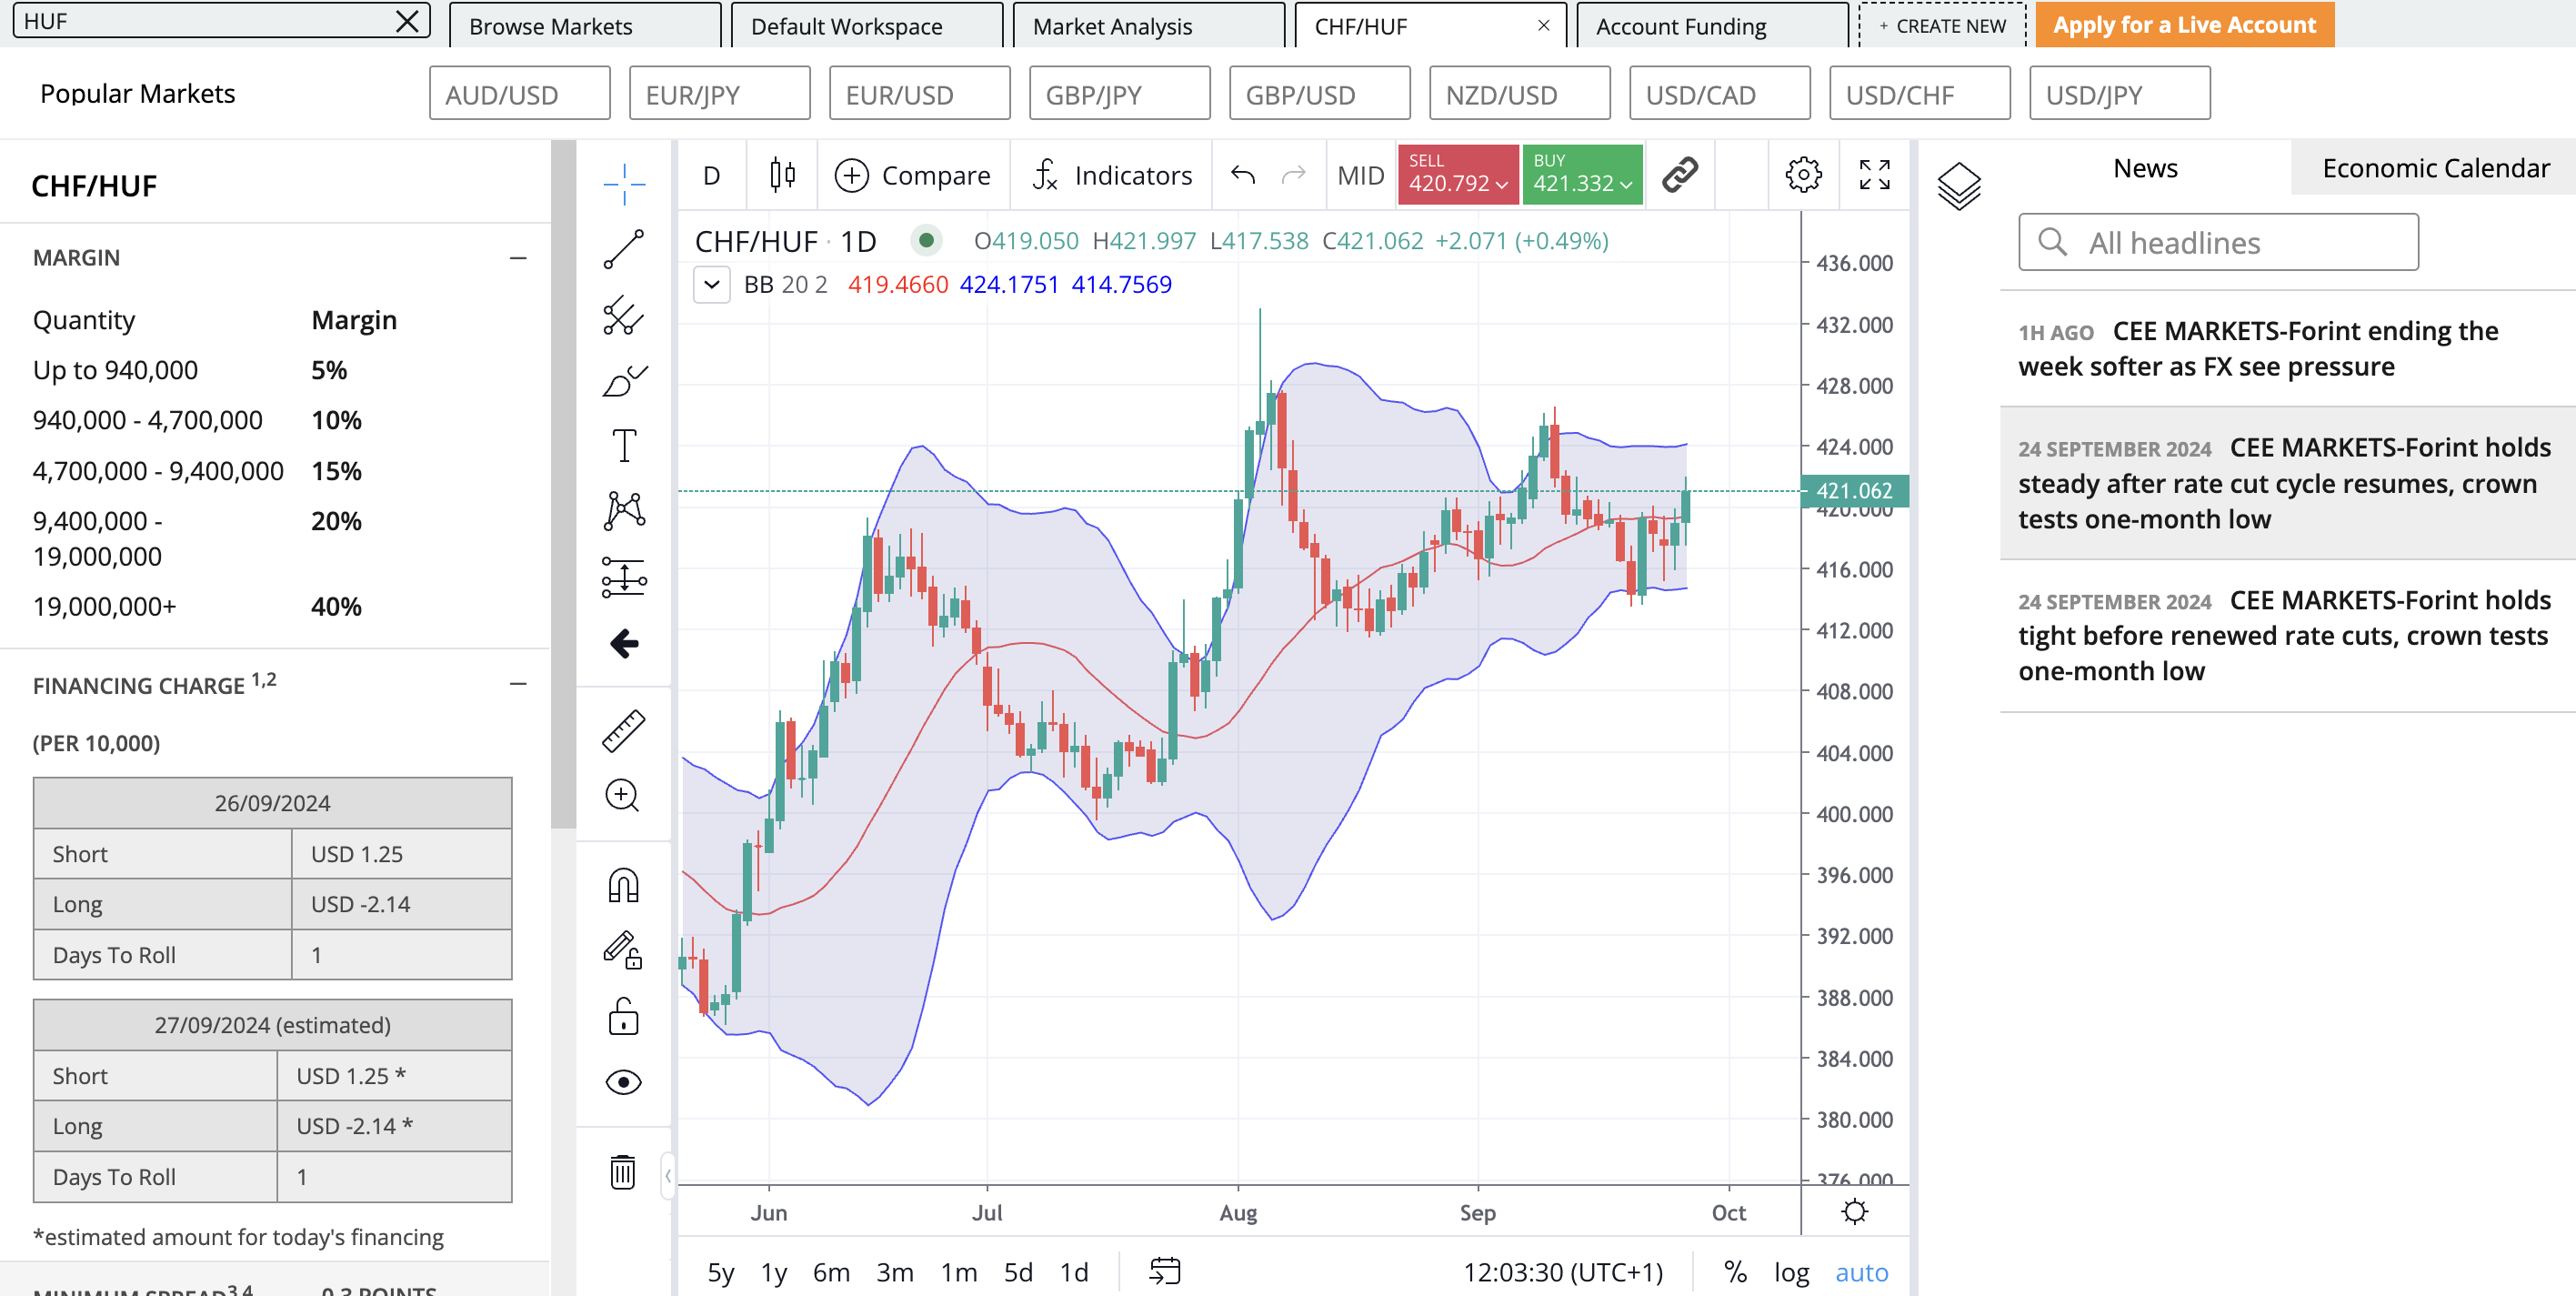This screenshot has width=2576, height=1296.
Task: Open chart settings gear
Action: (x=1803, y=175)
